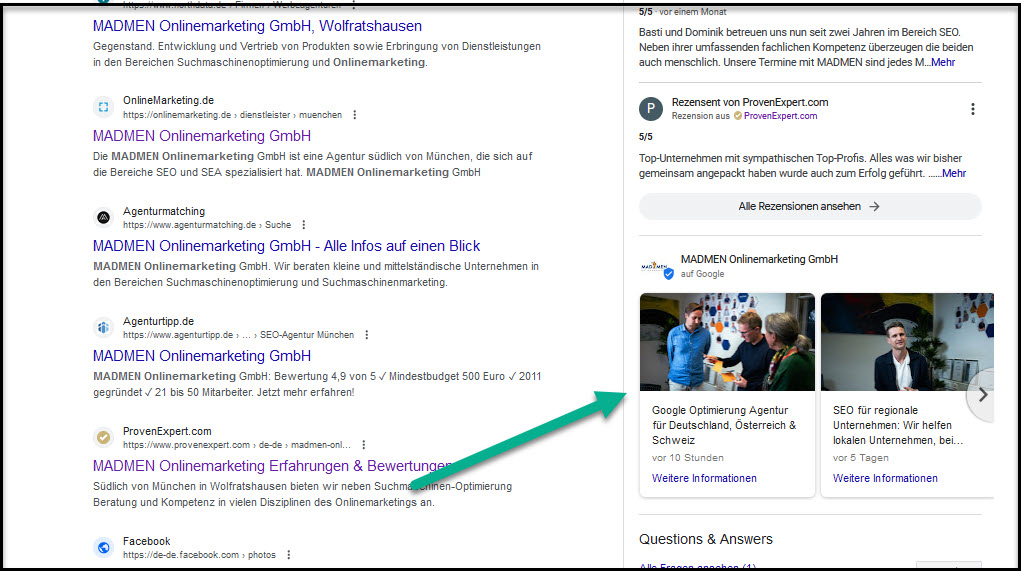Click the ProvenExpert.com site name in the search results
This screenshot has height=571, width=1021.
click(167, 431)
